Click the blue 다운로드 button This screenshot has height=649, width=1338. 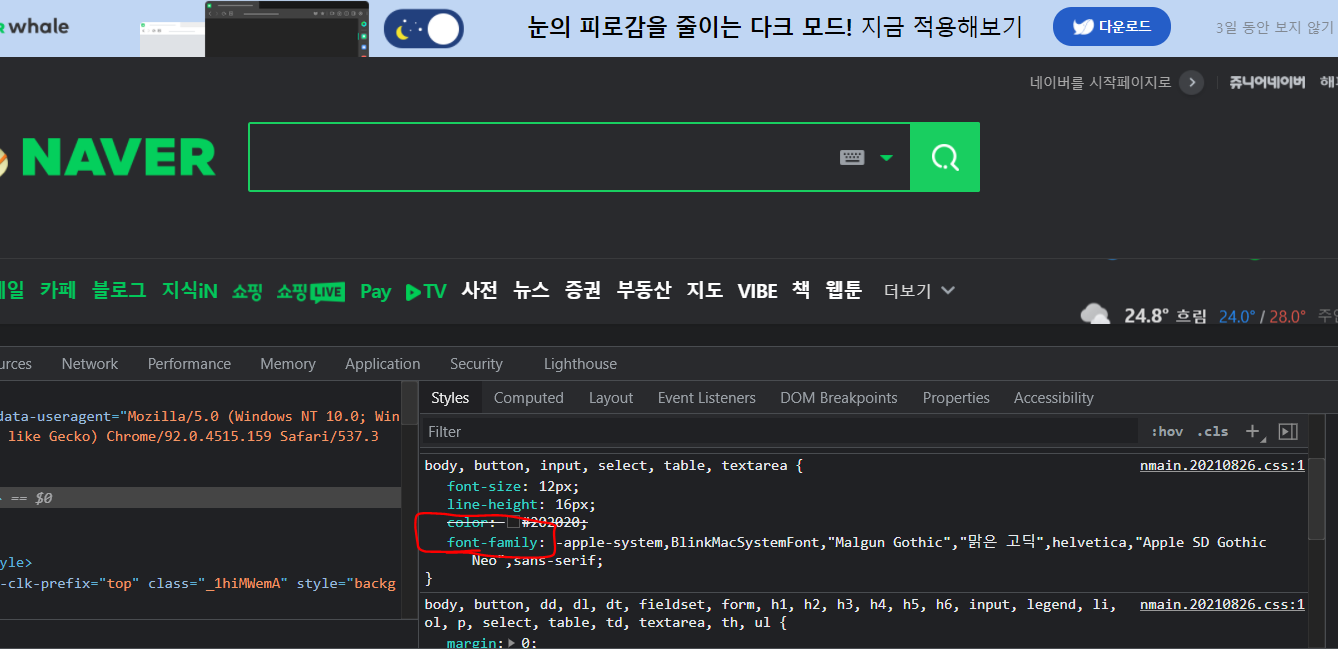click(x=1112, y=27)
